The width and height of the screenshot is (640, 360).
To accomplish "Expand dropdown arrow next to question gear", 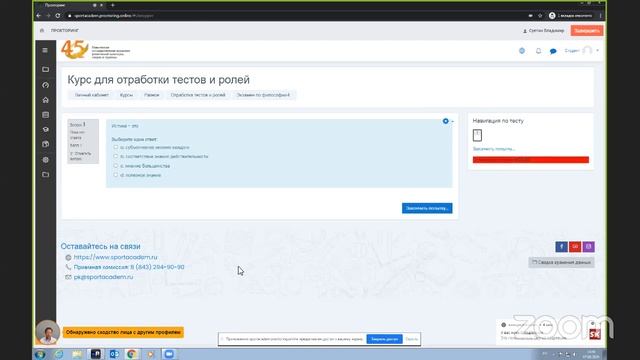I will 452,122.
